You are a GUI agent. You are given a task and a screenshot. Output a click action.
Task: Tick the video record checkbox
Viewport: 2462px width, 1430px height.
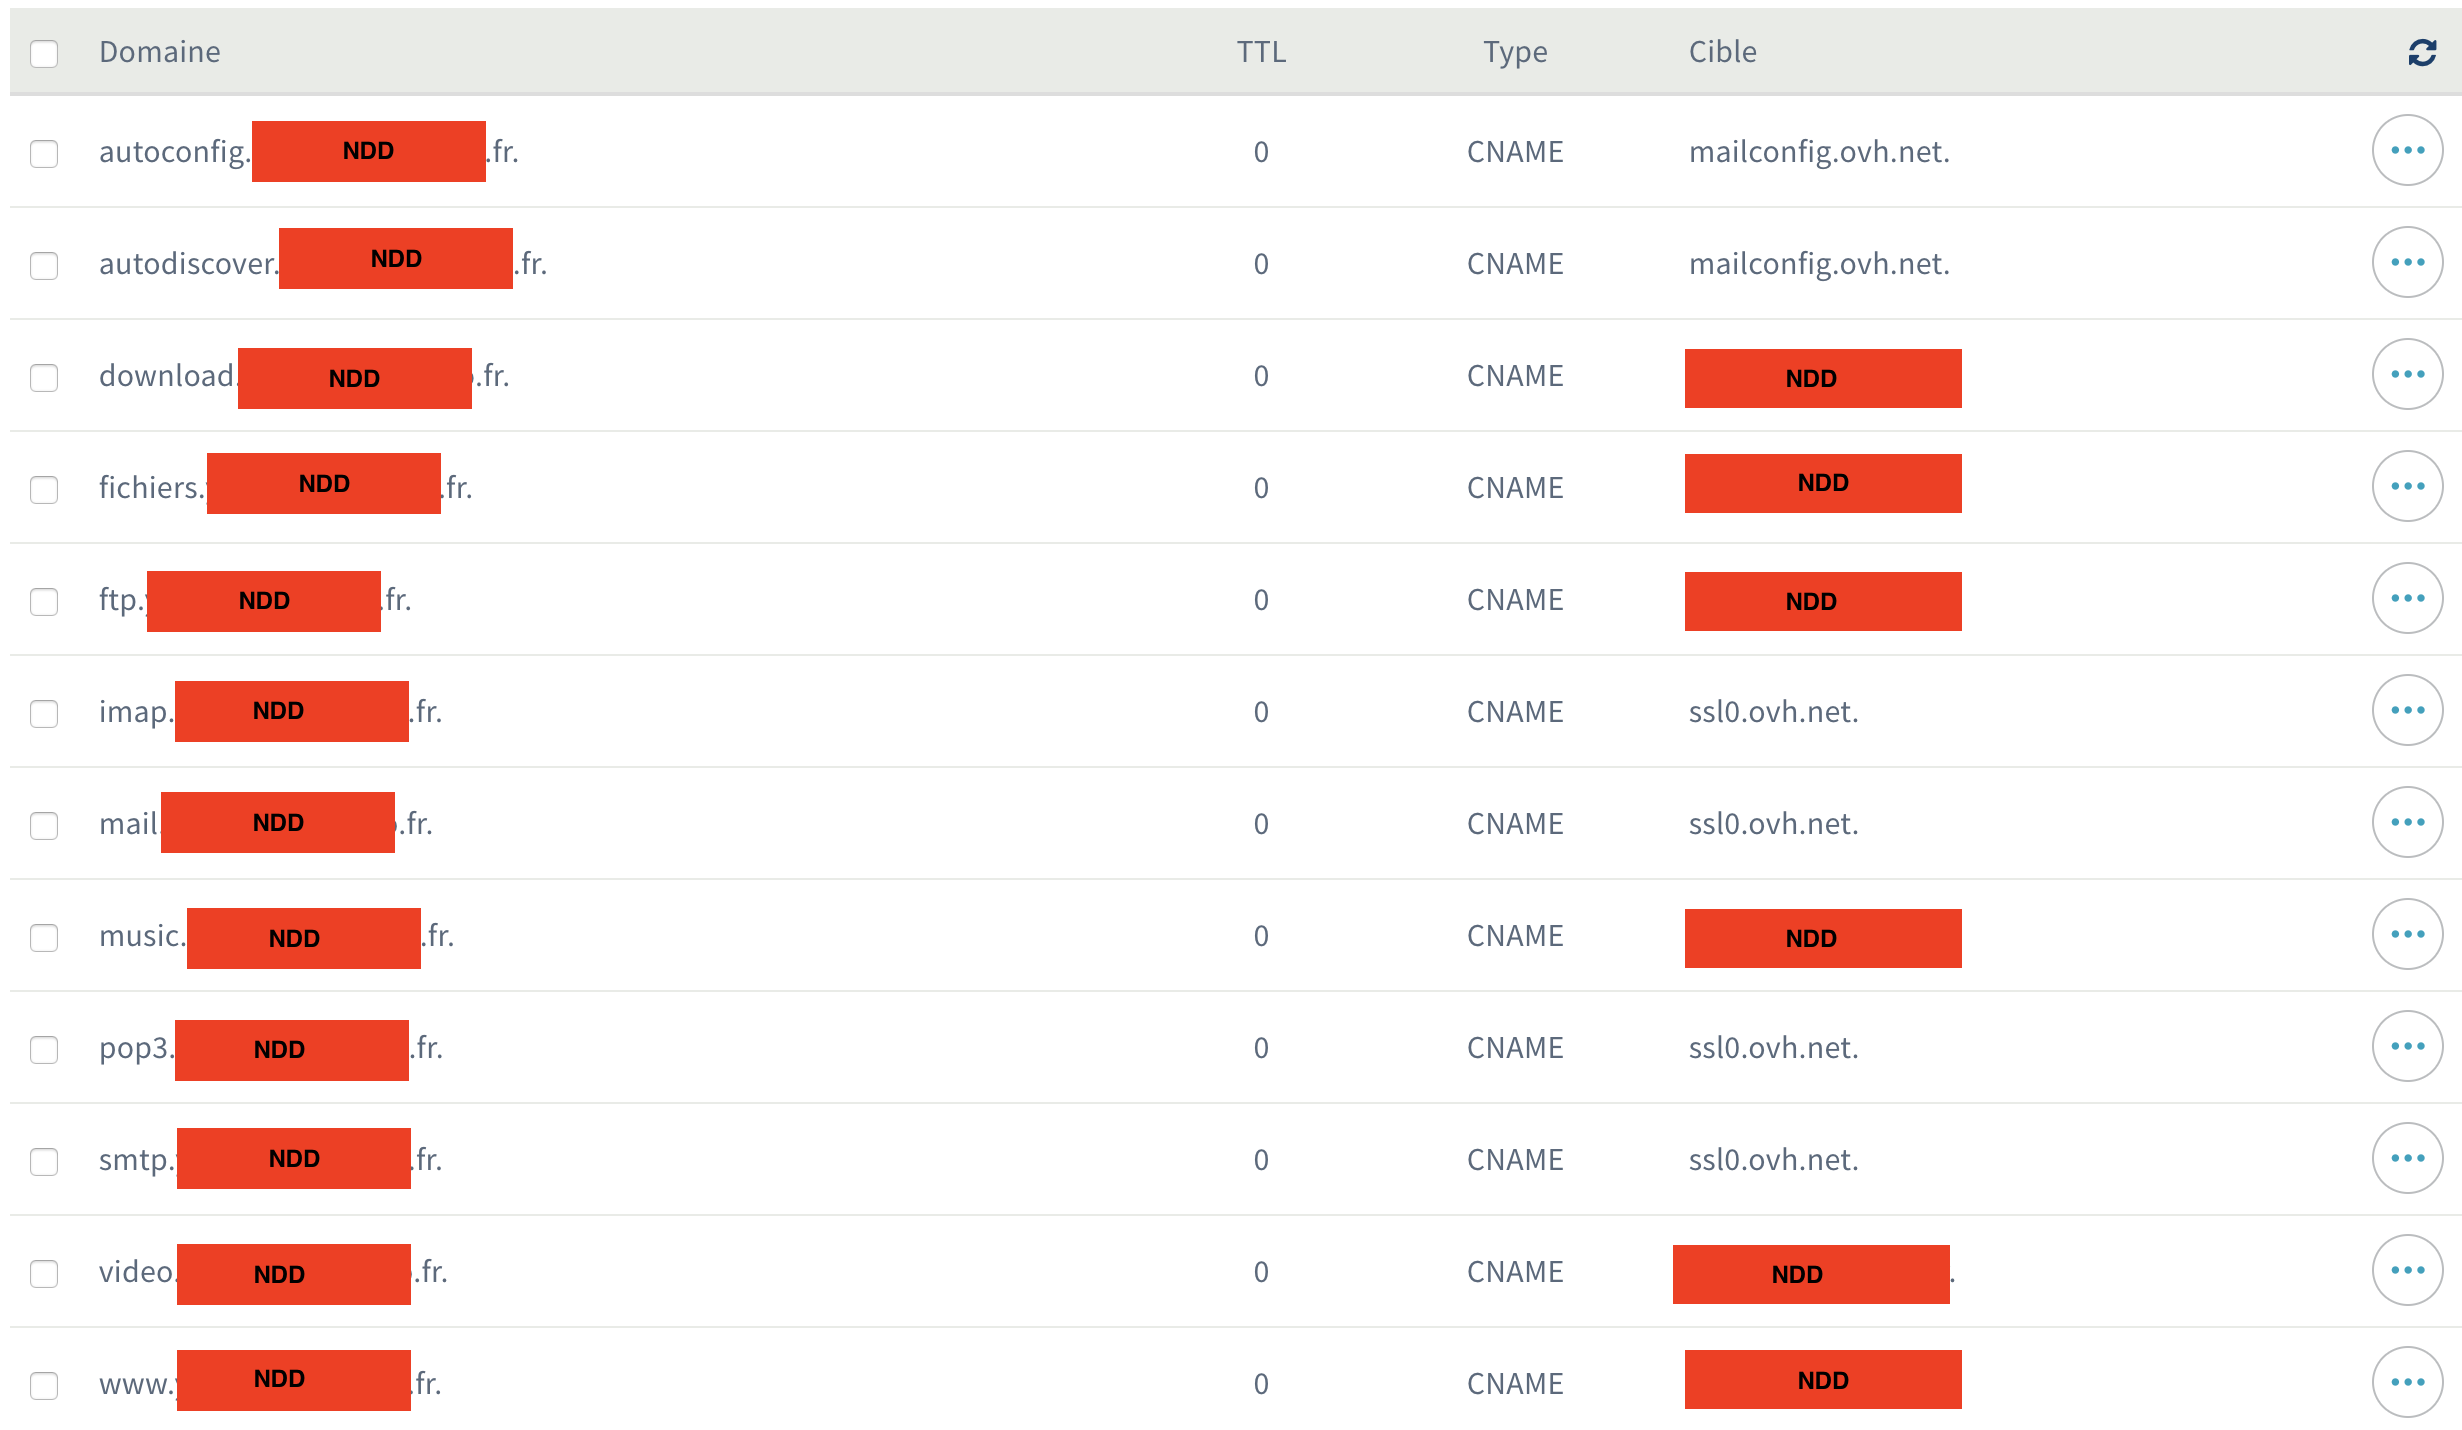pyautogui.click(x=44, y=1273)
